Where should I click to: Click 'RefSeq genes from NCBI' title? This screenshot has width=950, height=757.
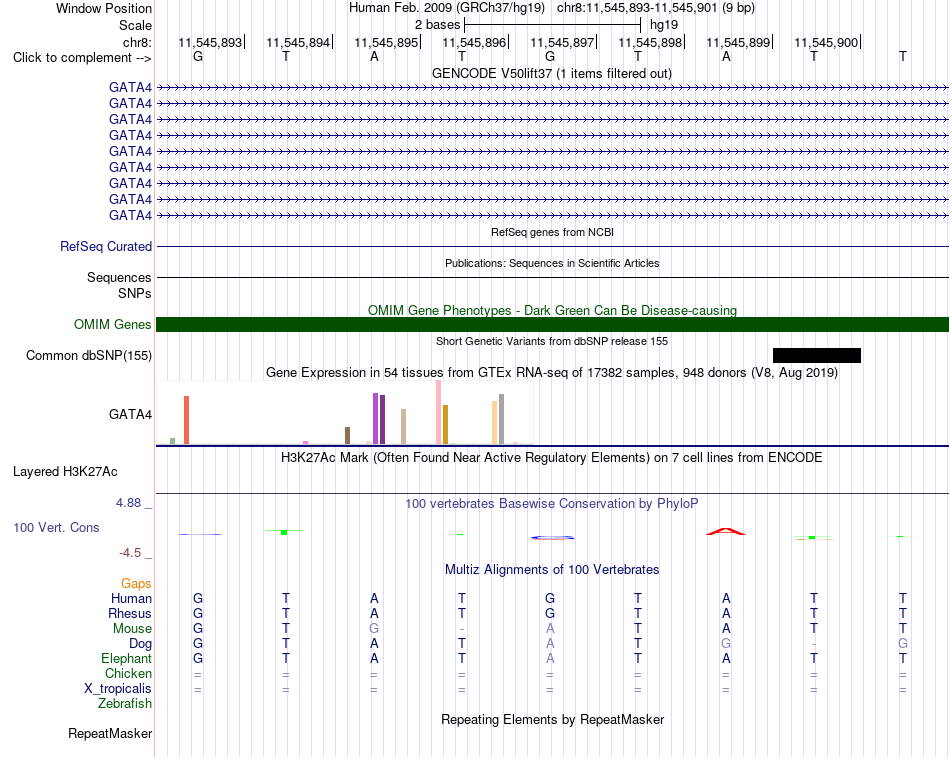pos(552,232)
